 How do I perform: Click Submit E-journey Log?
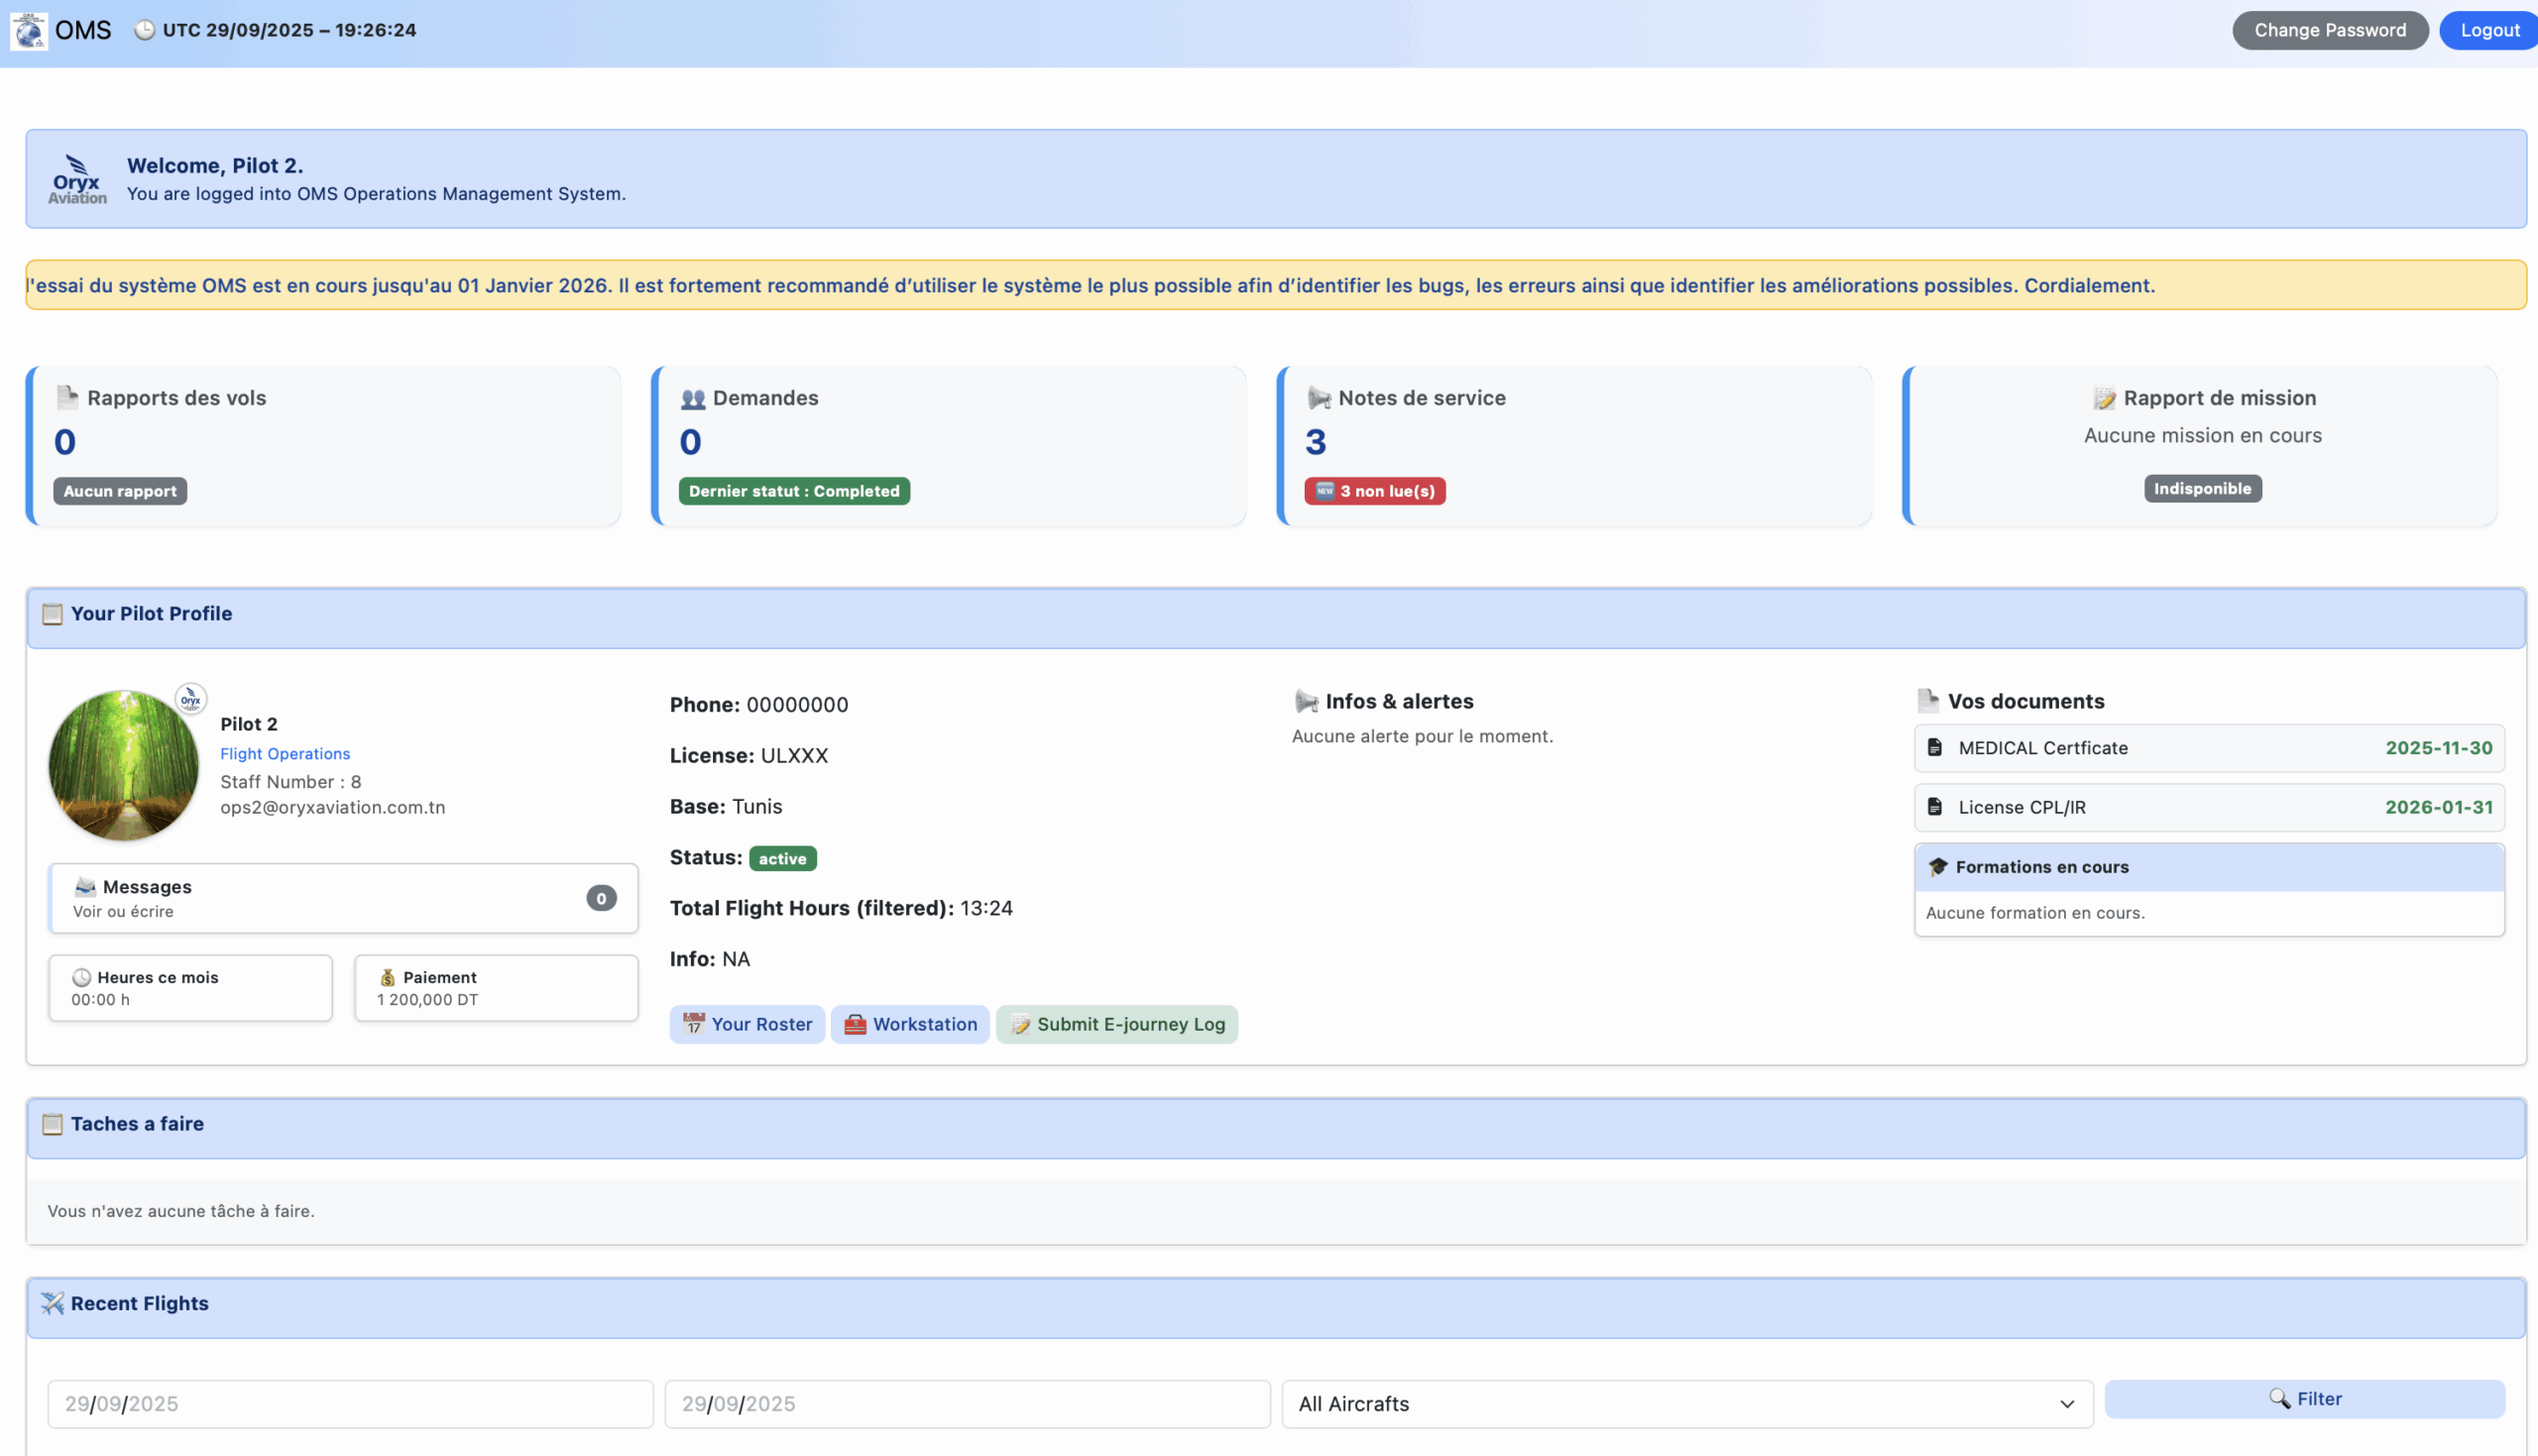(1116, 1024)
